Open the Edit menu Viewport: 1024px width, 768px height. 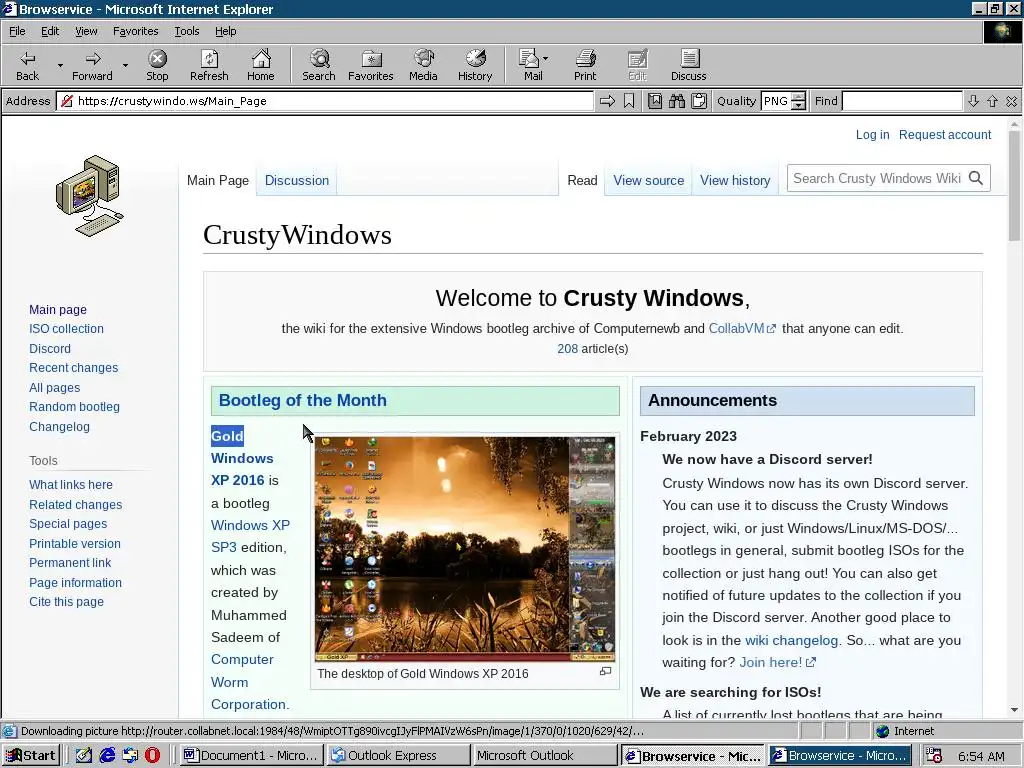point(50,31)
